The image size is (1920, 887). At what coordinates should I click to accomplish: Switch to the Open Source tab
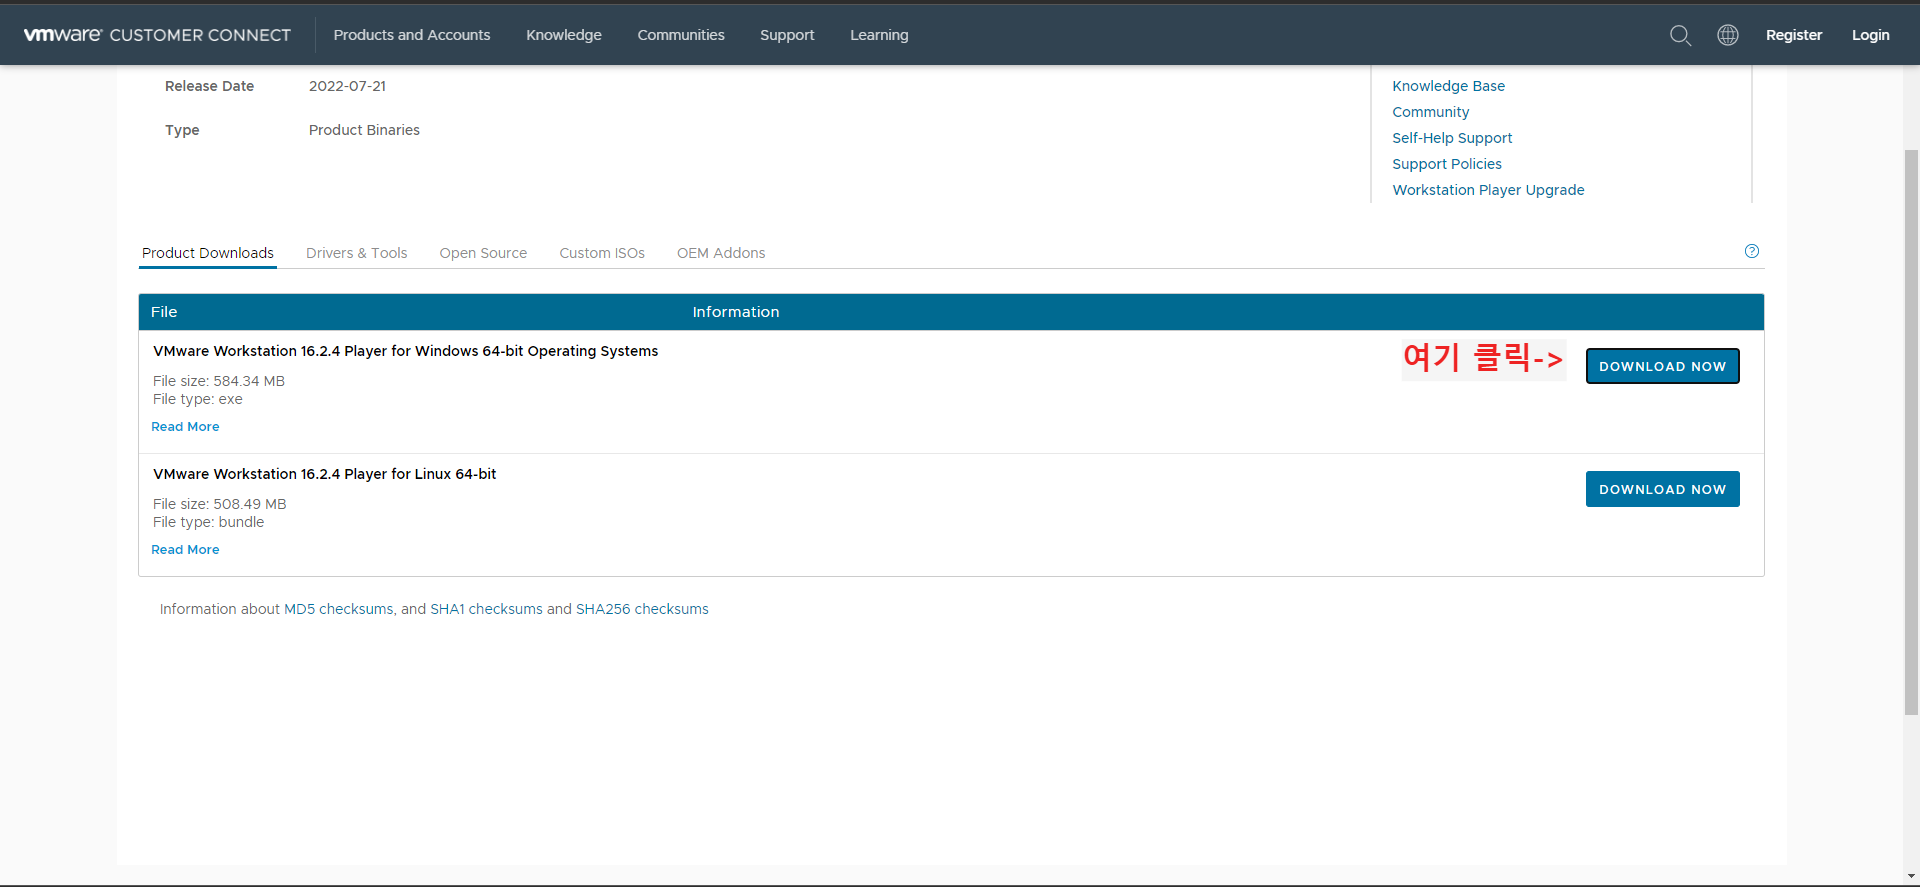tap(483, 253)
